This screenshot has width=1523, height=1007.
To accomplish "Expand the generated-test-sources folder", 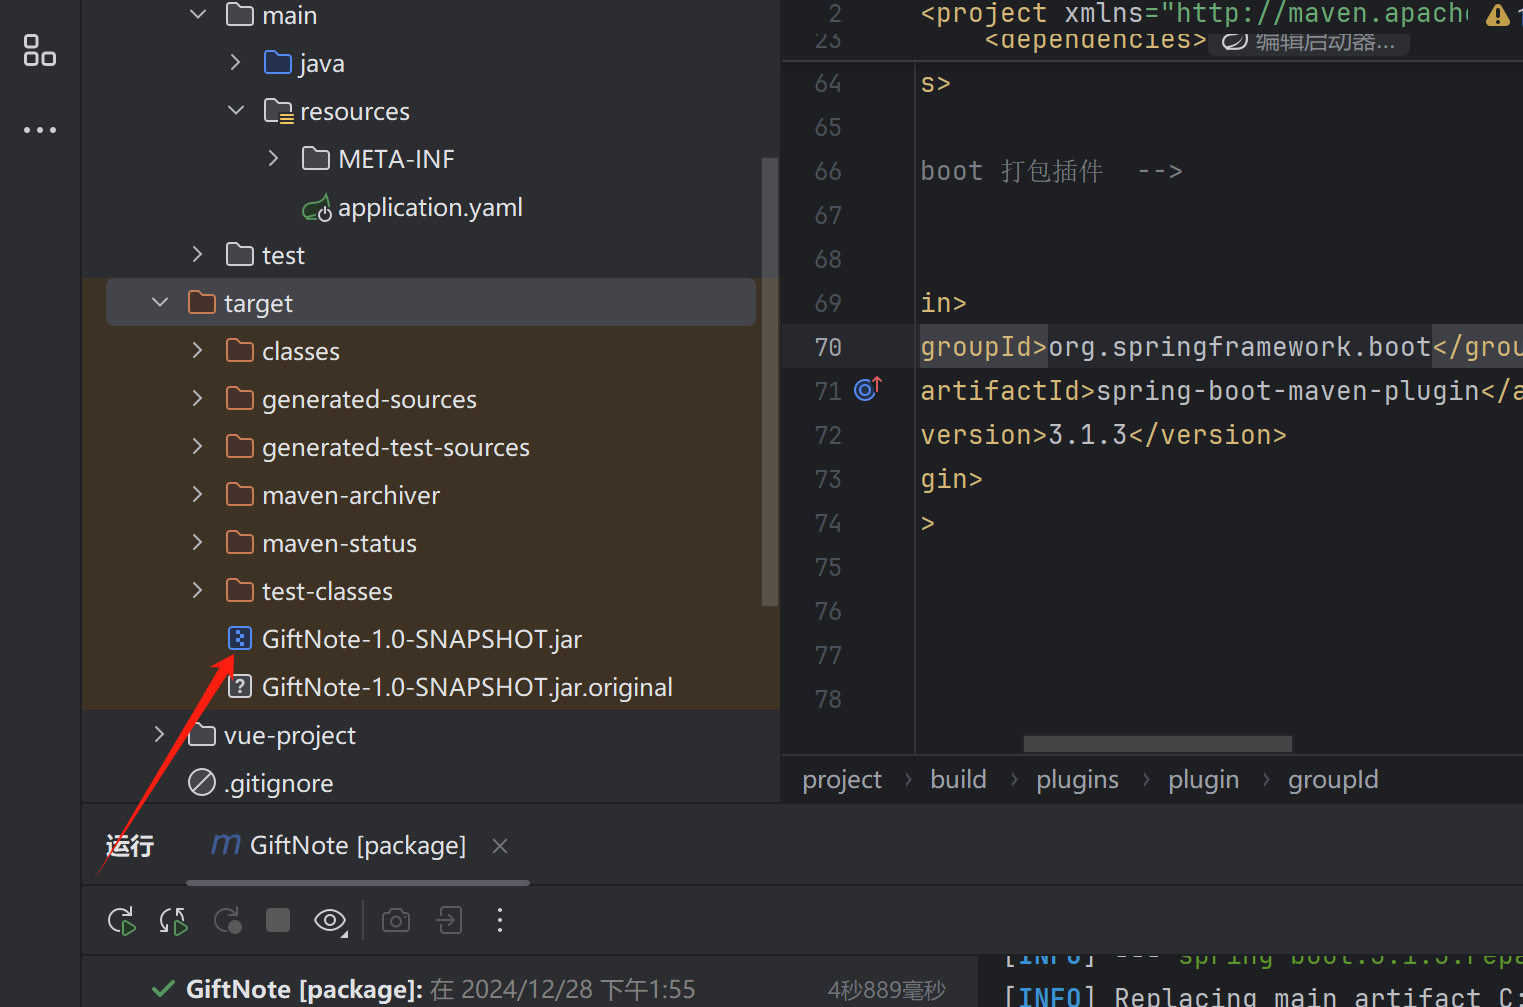I will (x=198, y=446).
